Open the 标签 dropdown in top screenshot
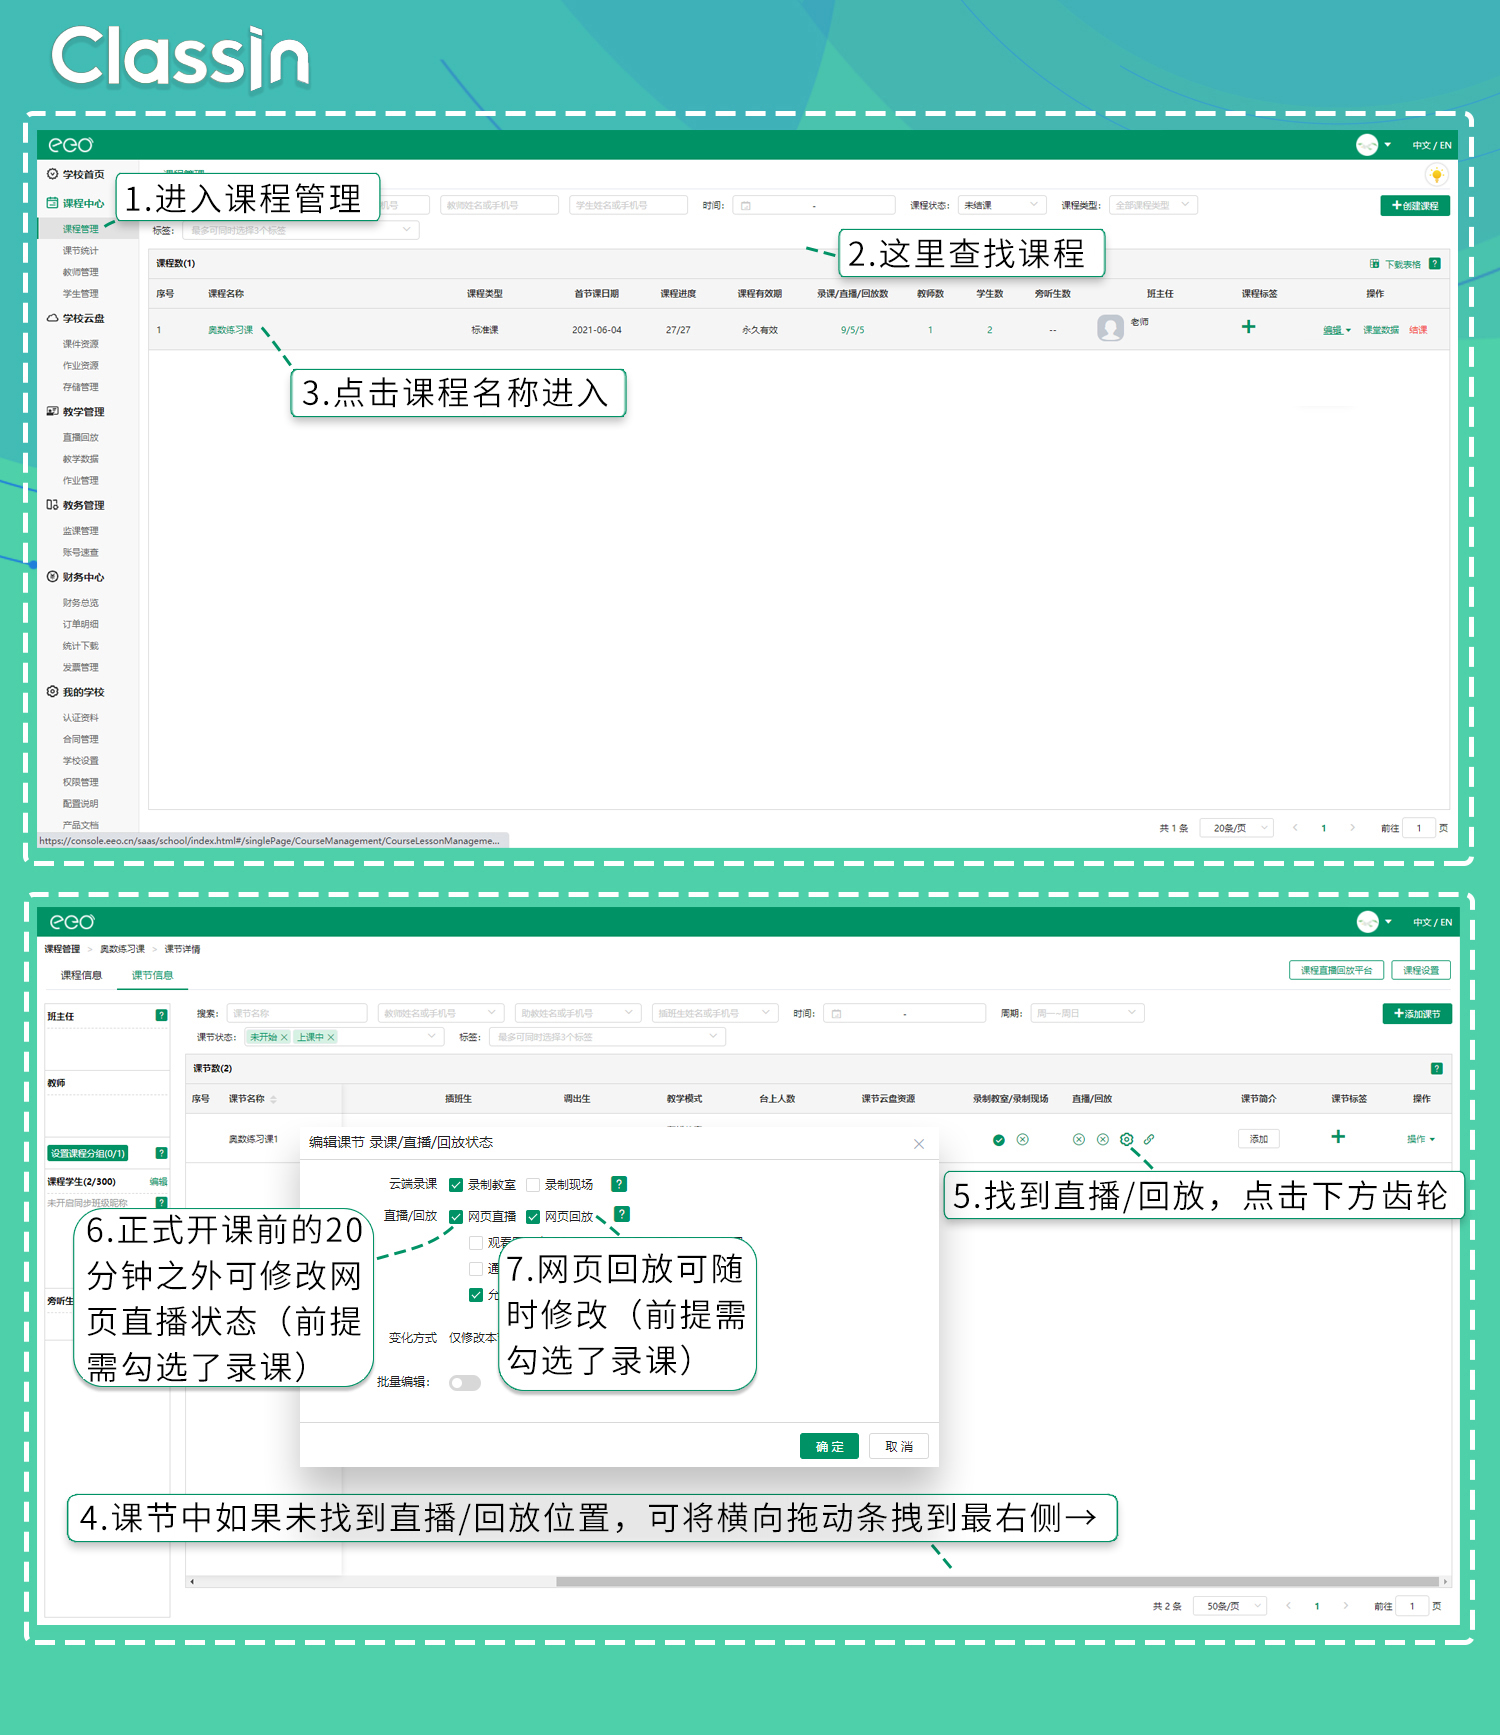Image resolution: width=1500 pixels, height=1735 pixels. click(301, 230)
